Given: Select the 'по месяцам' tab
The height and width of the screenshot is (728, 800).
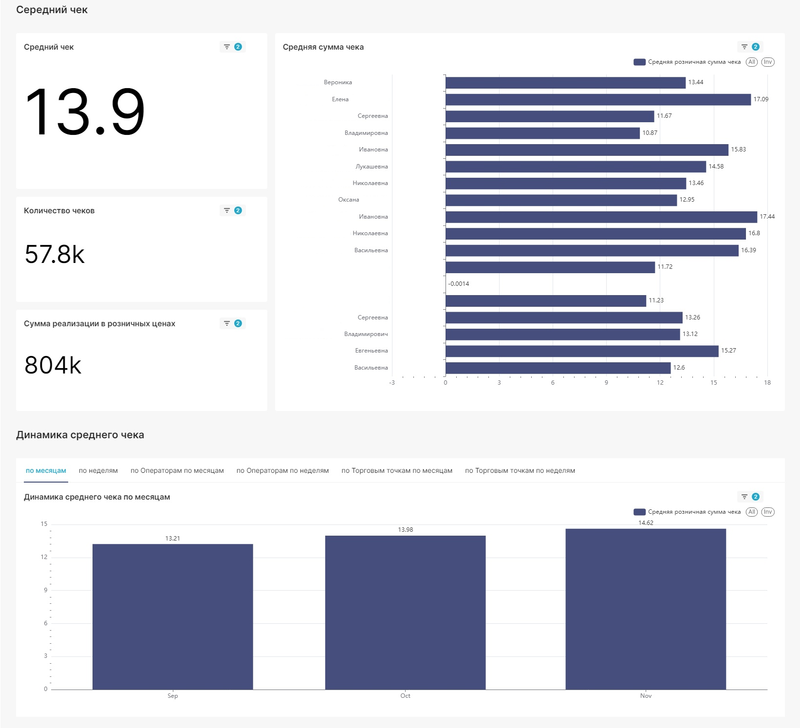Looking at the screenshot, I should click(x=46, y=470).
